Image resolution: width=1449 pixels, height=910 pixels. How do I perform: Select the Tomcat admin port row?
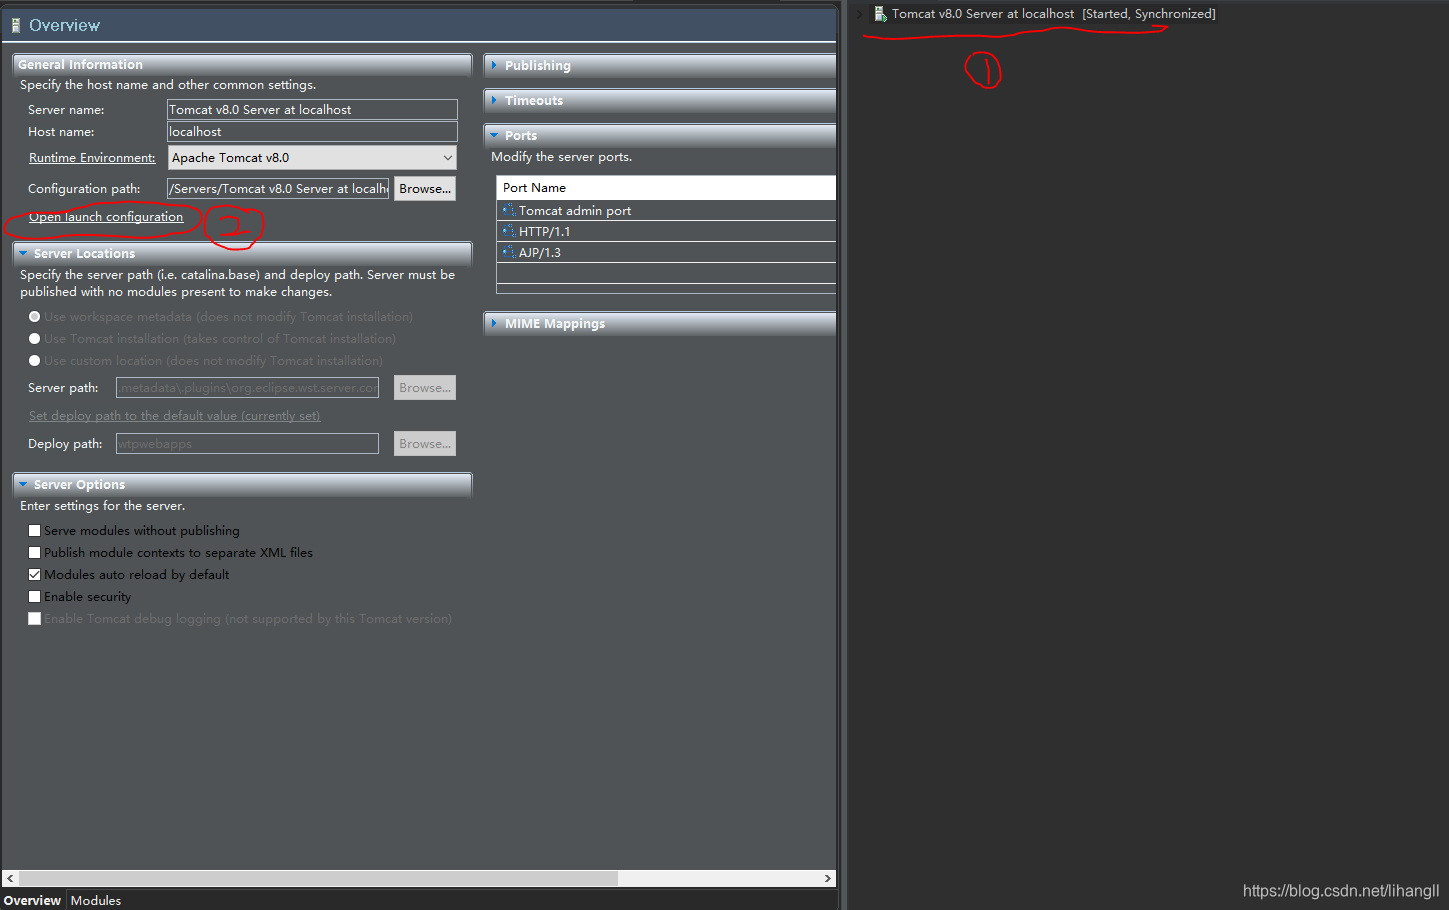(666, 210)
